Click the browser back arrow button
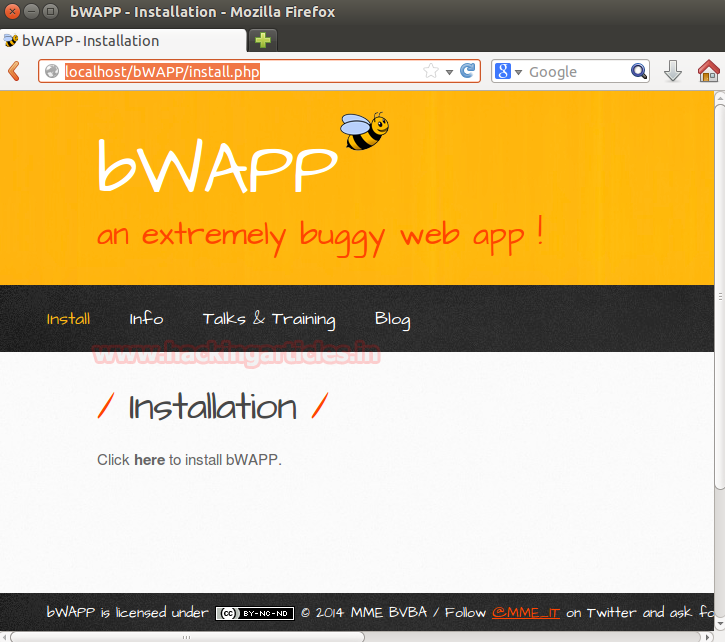 point(14,71)
